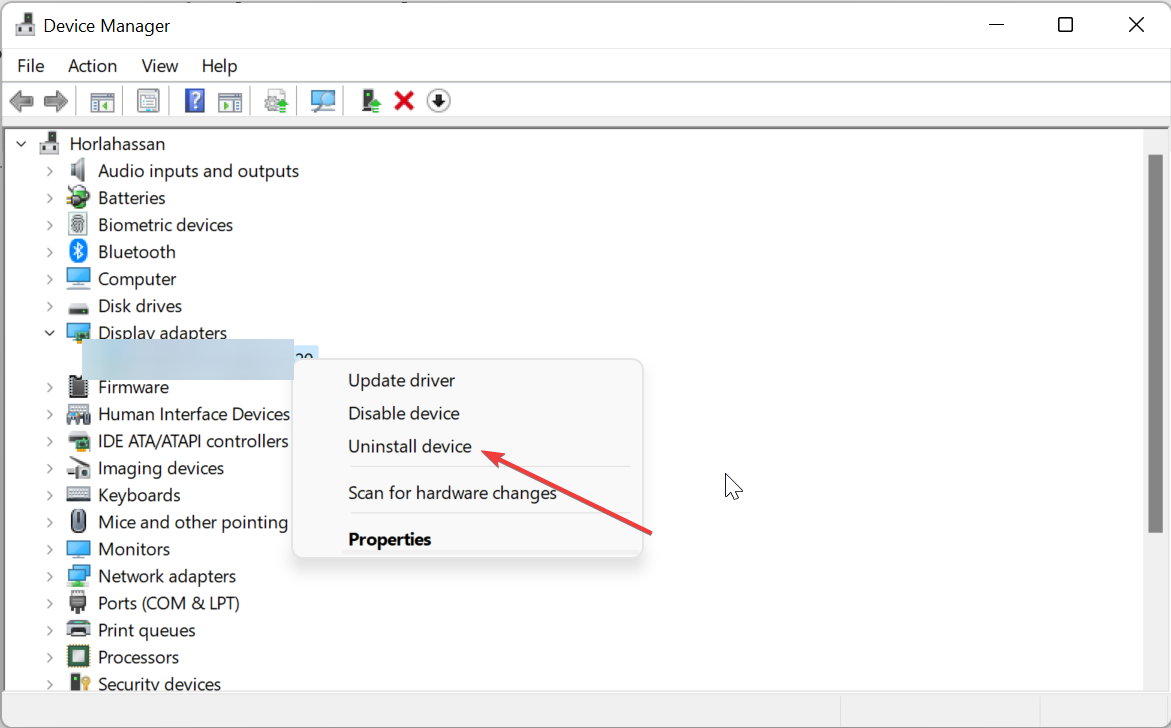Collapse the Horlahassan root node
The width and height of the screenshot is (1171, 728).
(22, 143)
